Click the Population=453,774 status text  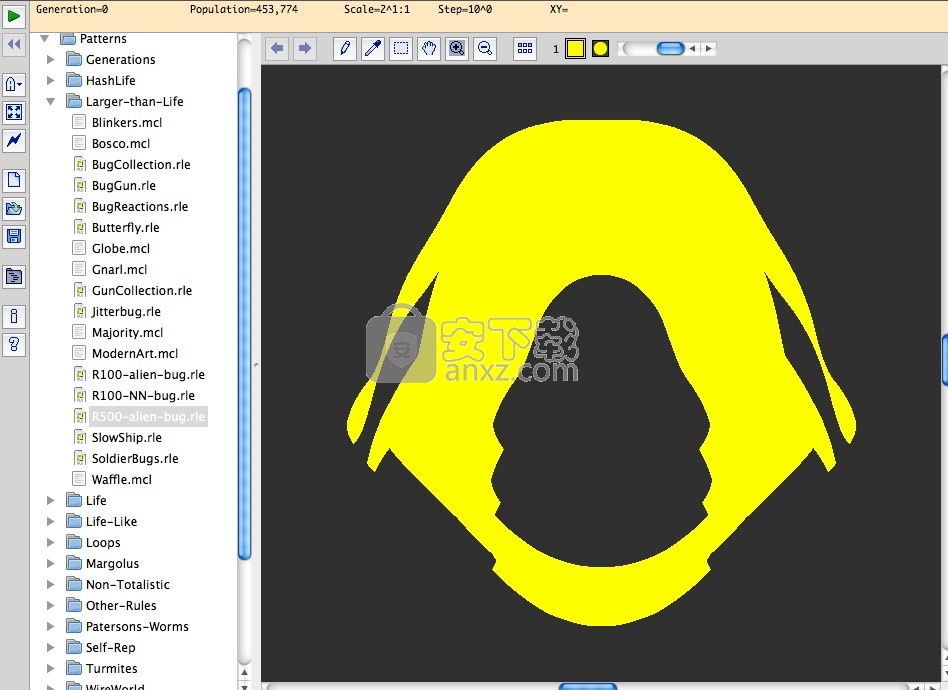[244, 9]
